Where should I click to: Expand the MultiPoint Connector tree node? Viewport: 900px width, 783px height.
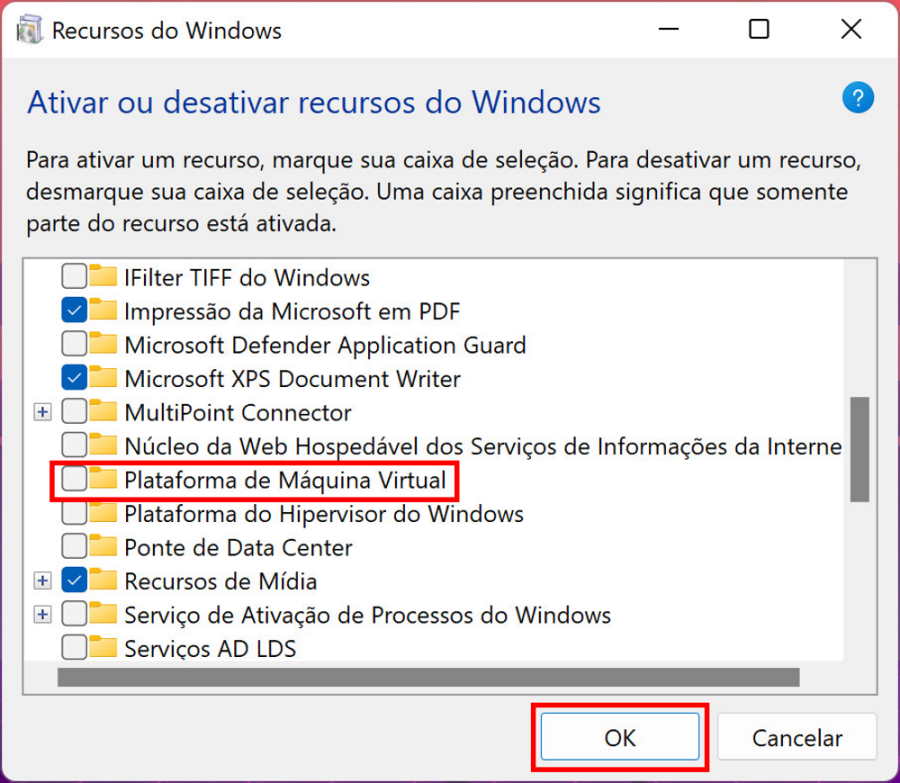tap(42, 412)
